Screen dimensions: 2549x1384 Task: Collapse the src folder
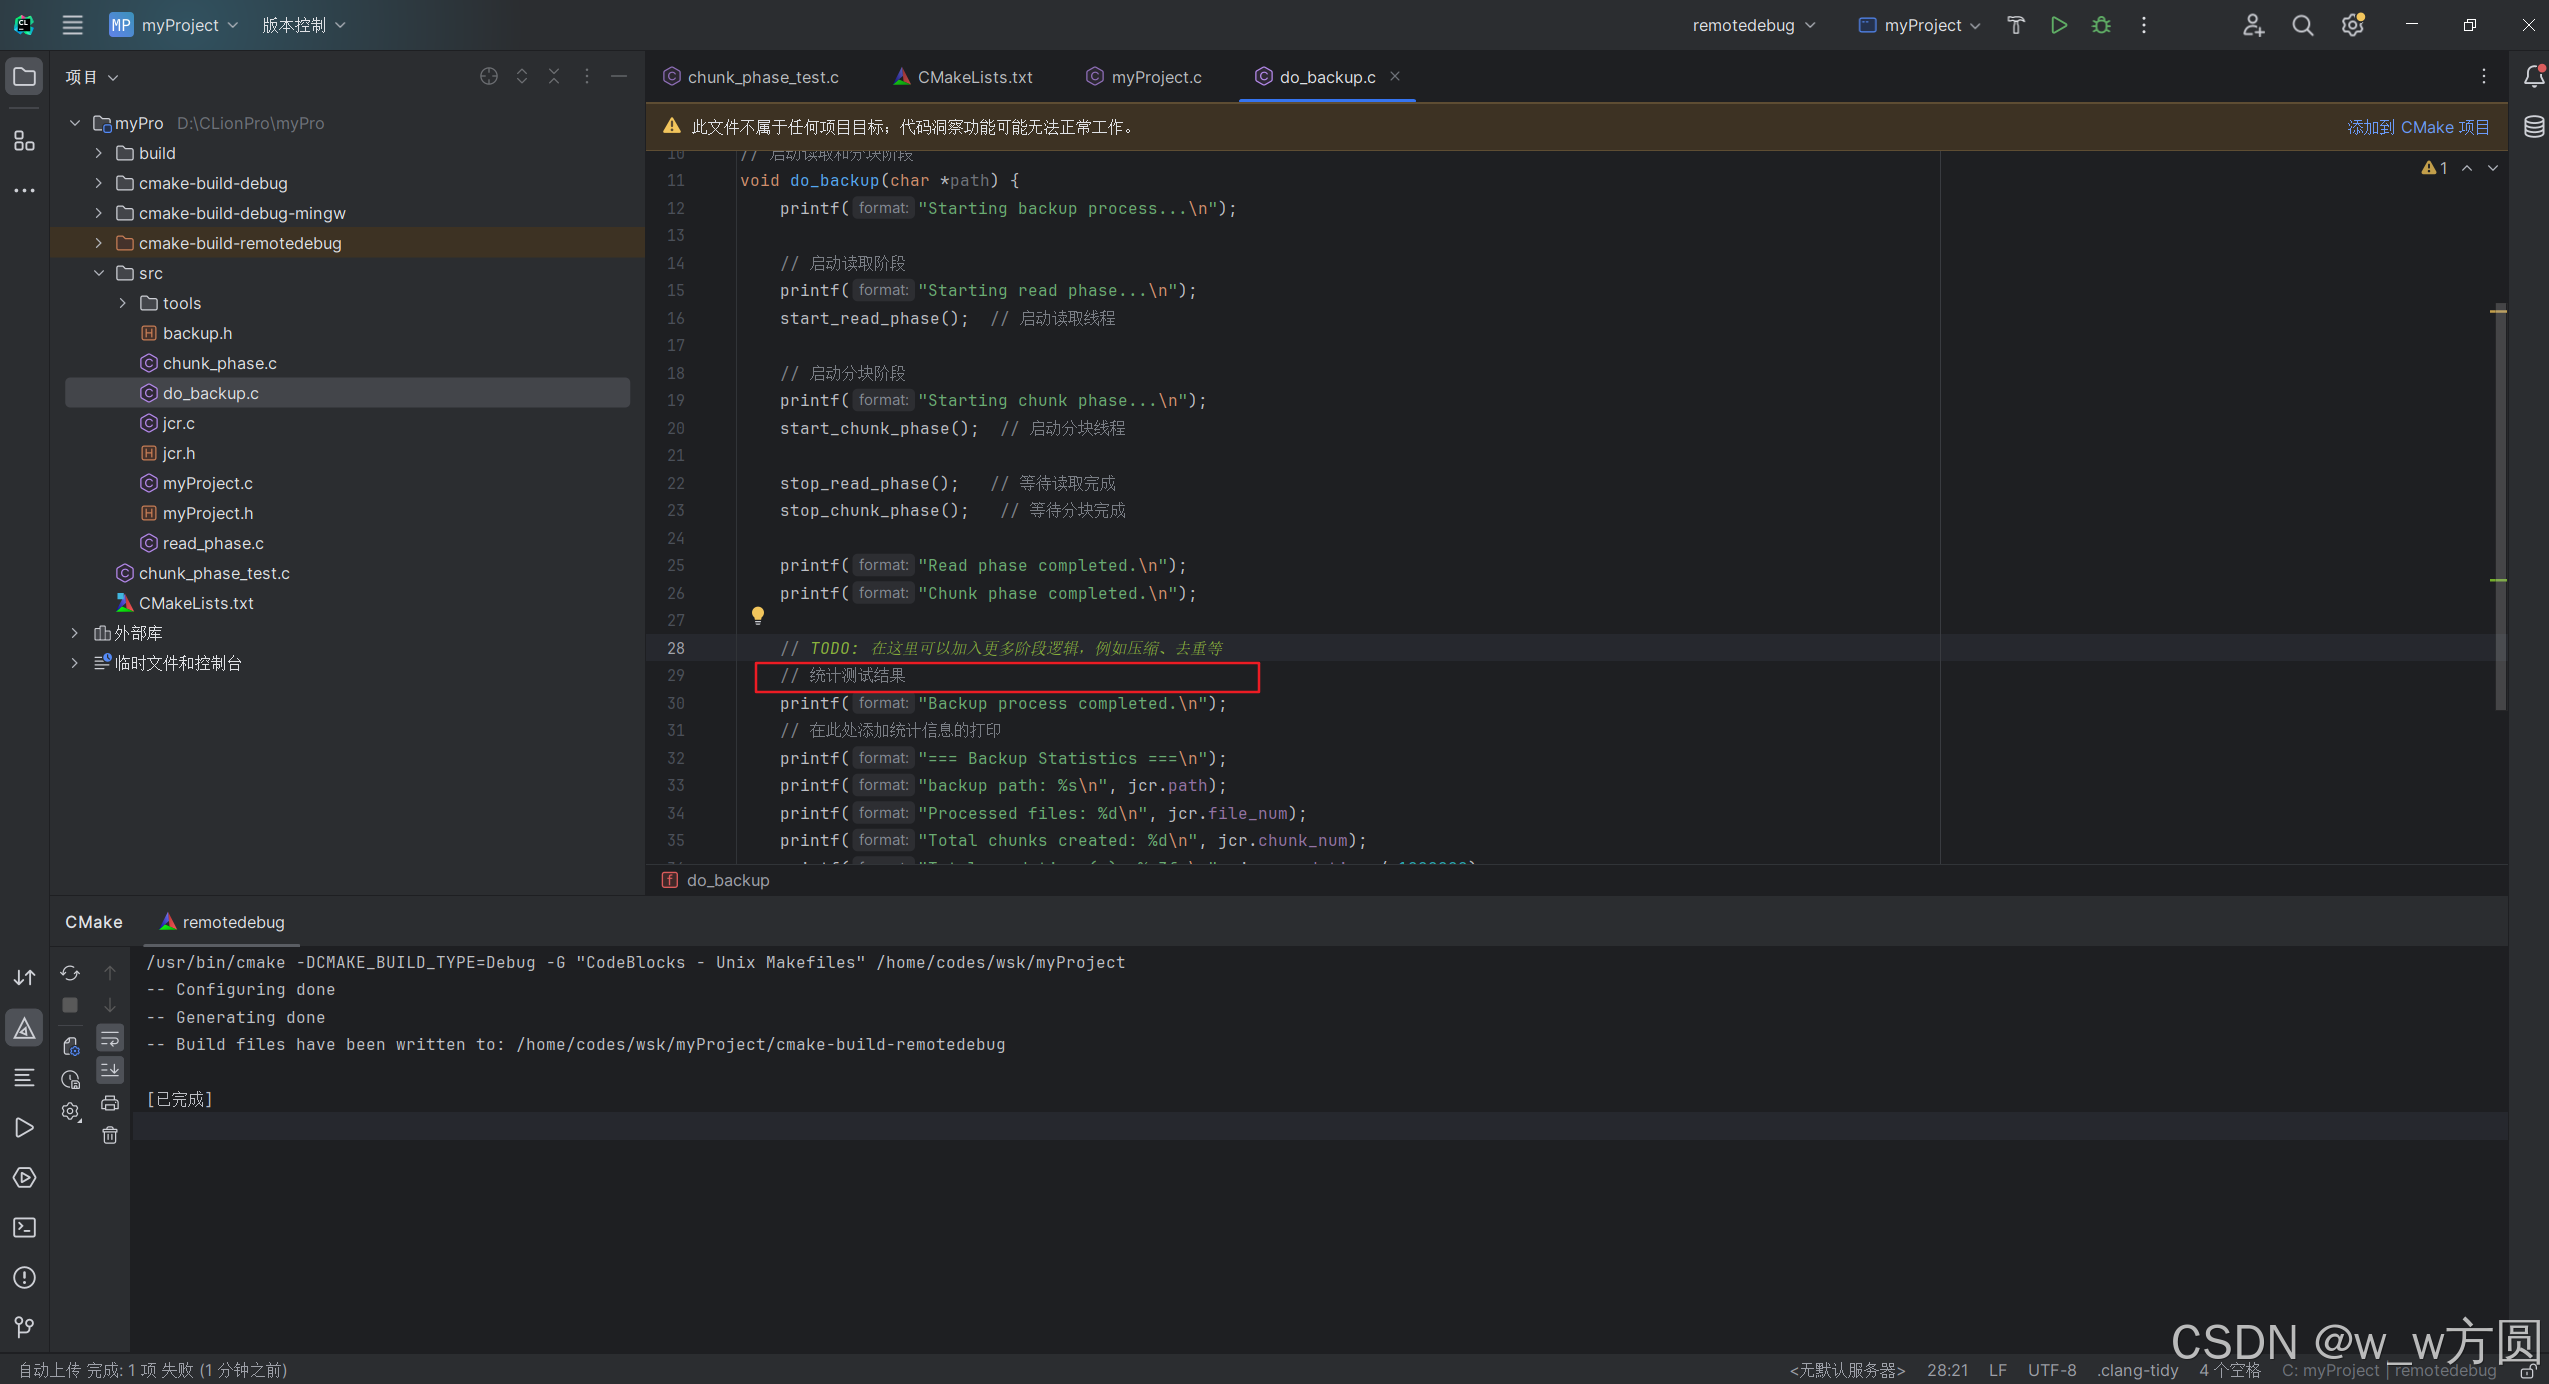[x=98, y=273]
